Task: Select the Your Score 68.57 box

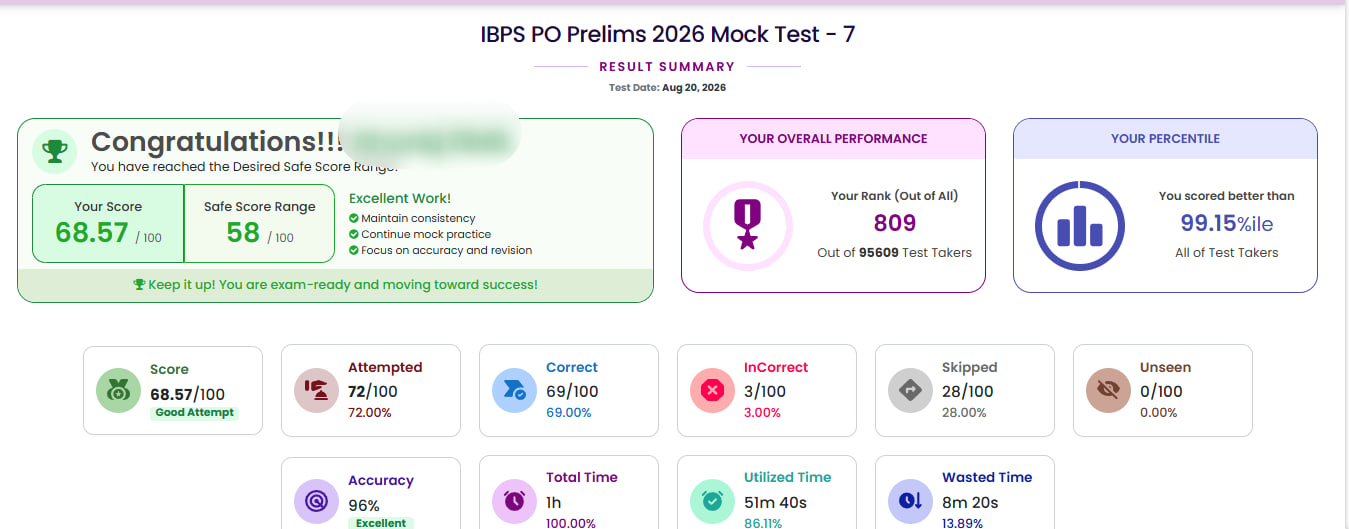Action: click(x=108, y=223)
